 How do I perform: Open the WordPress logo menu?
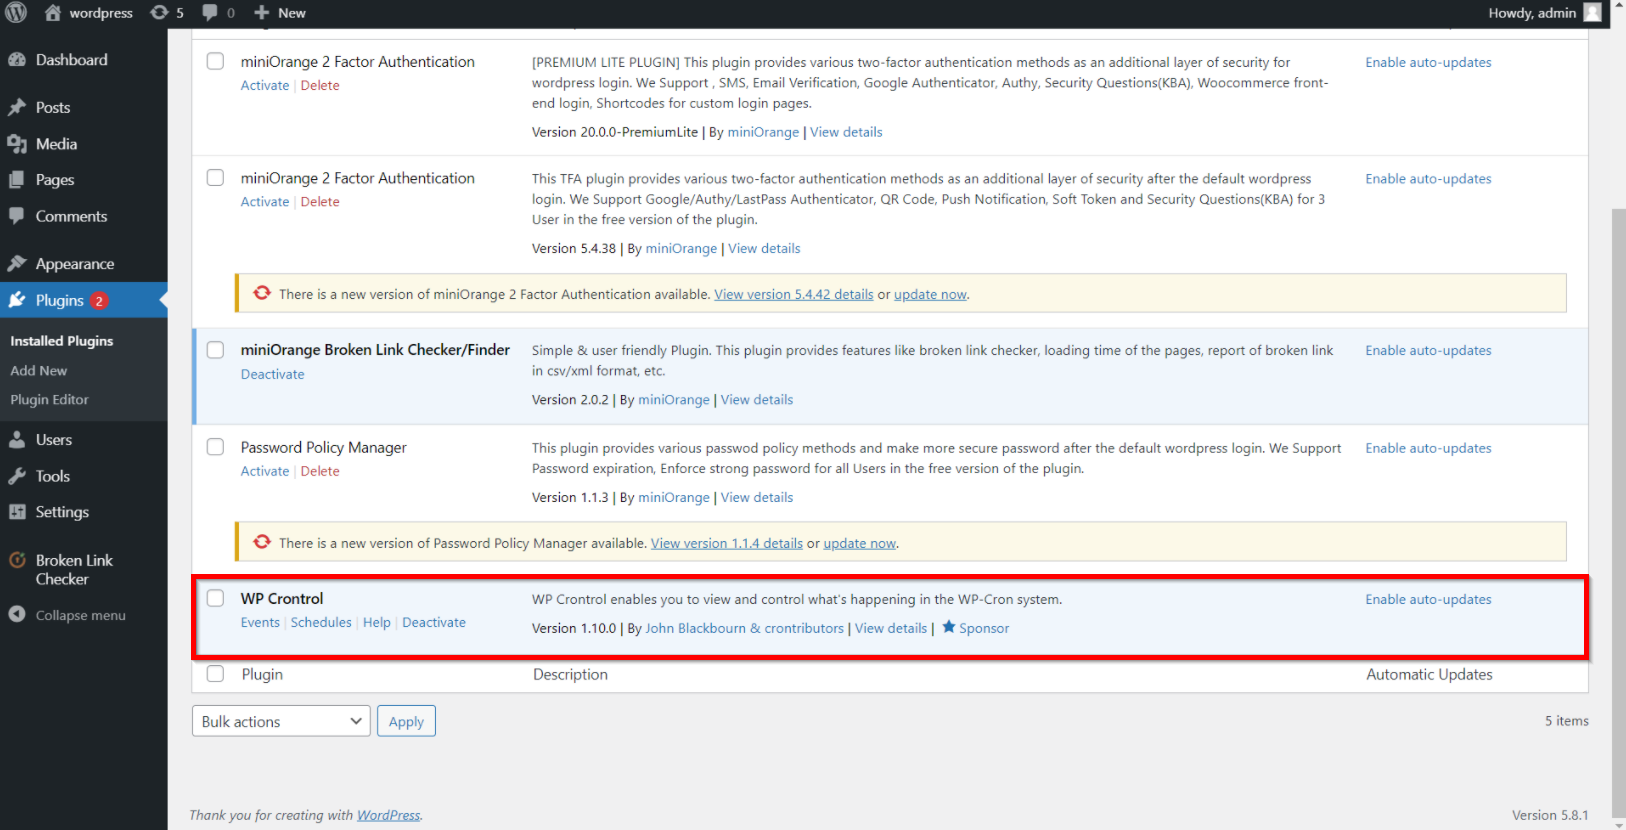point(16,12)
